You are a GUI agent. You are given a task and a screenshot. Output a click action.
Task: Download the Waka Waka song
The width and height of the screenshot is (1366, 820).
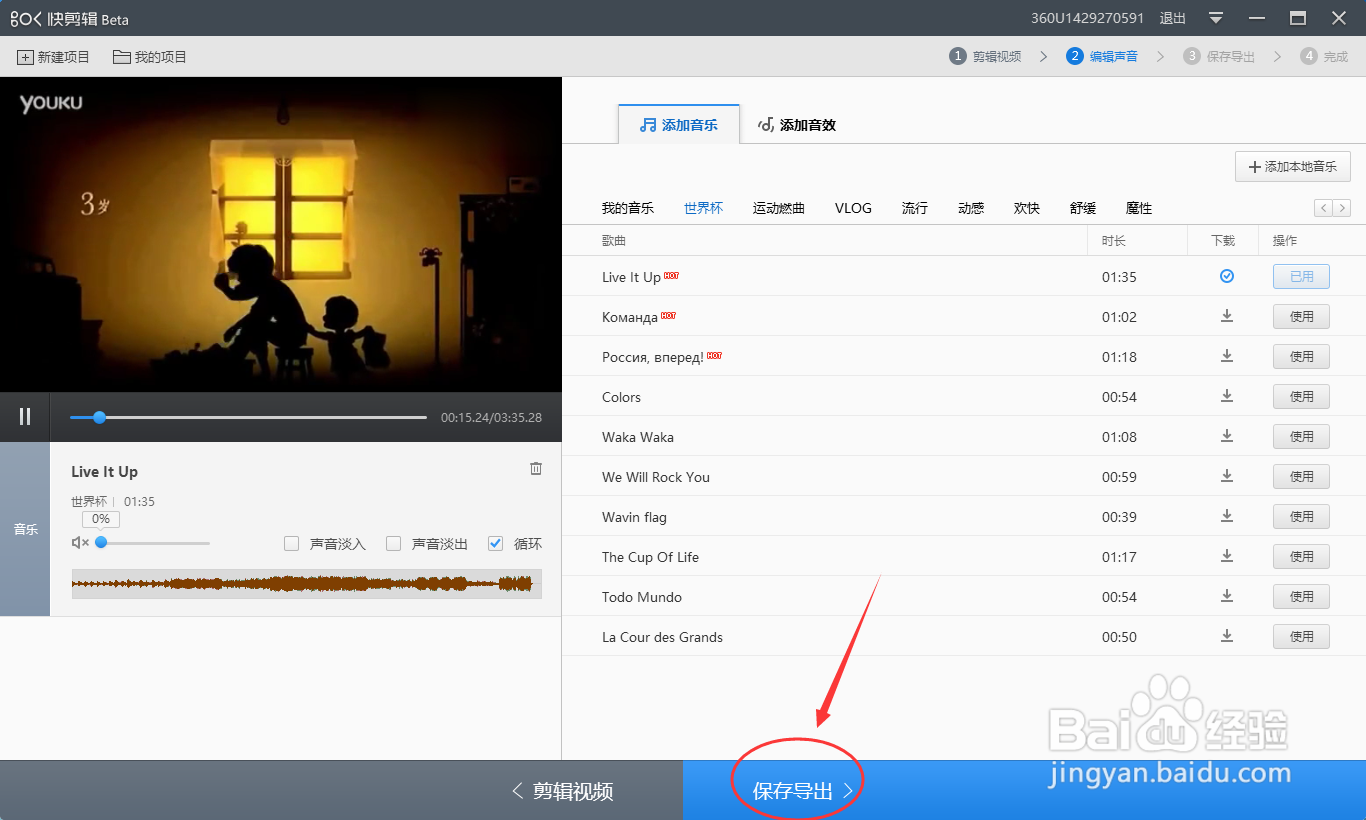[x=1227, y=436]
